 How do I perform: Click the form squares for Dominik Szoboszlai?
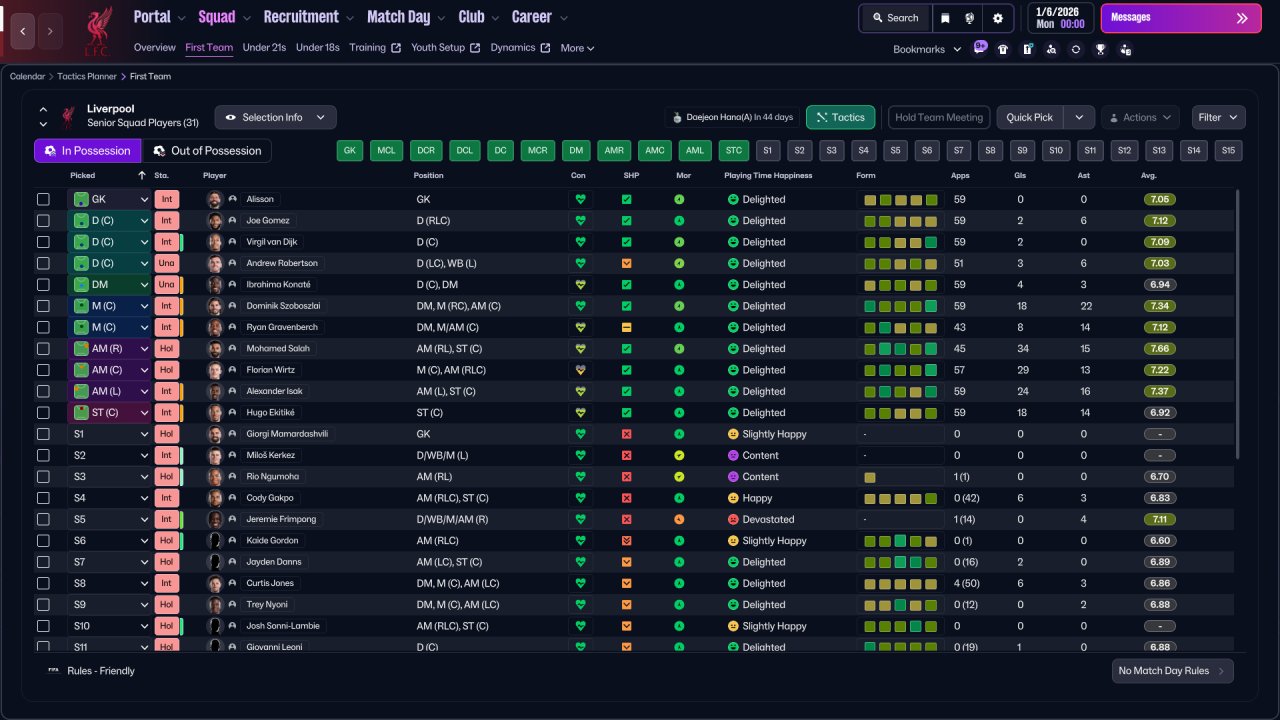point(901,306)
